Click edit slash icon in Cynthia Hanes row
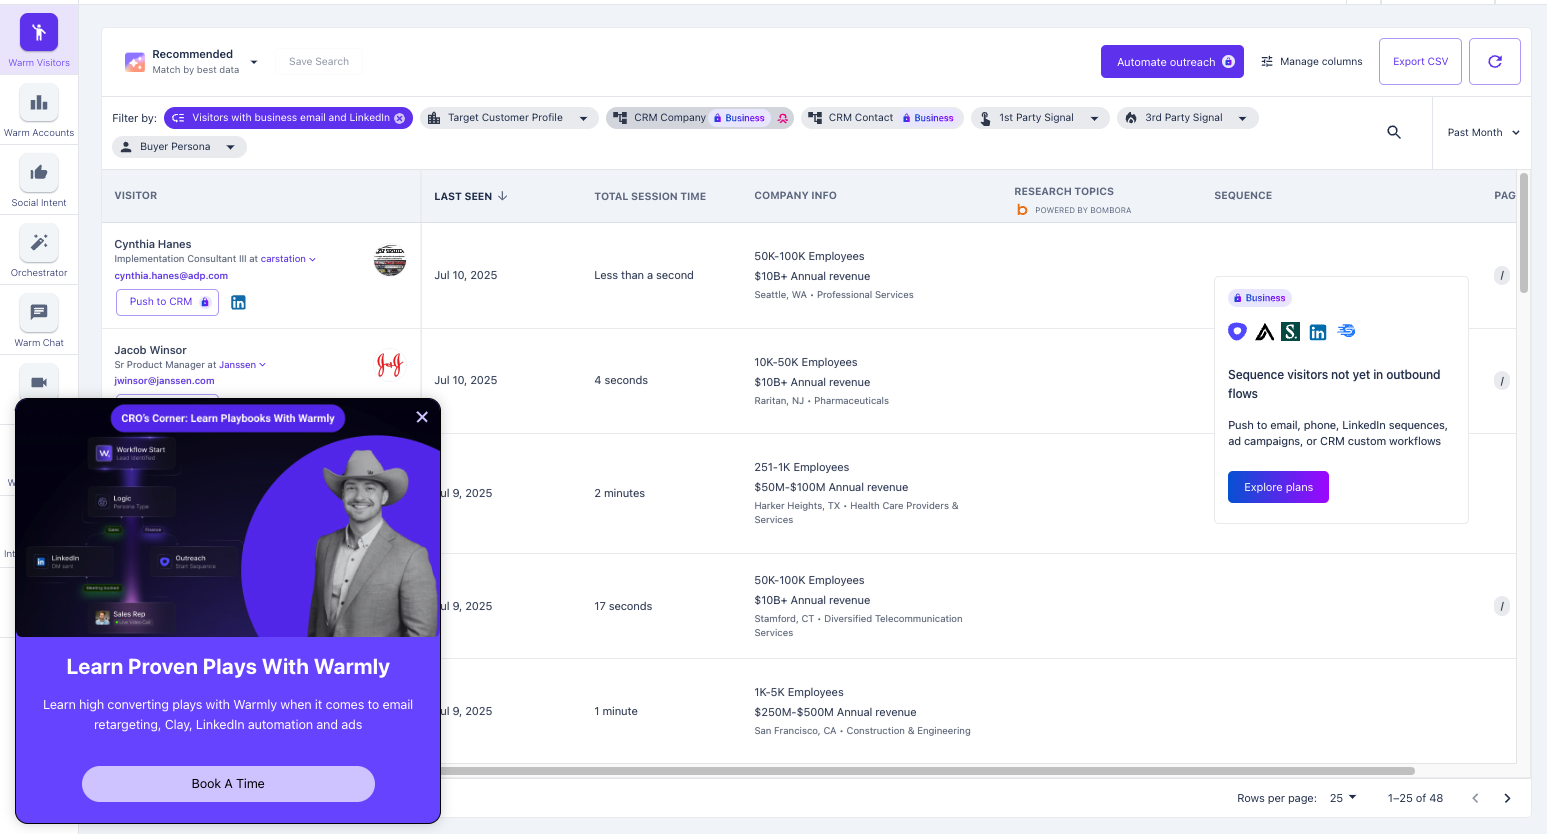 [1501, 275]
